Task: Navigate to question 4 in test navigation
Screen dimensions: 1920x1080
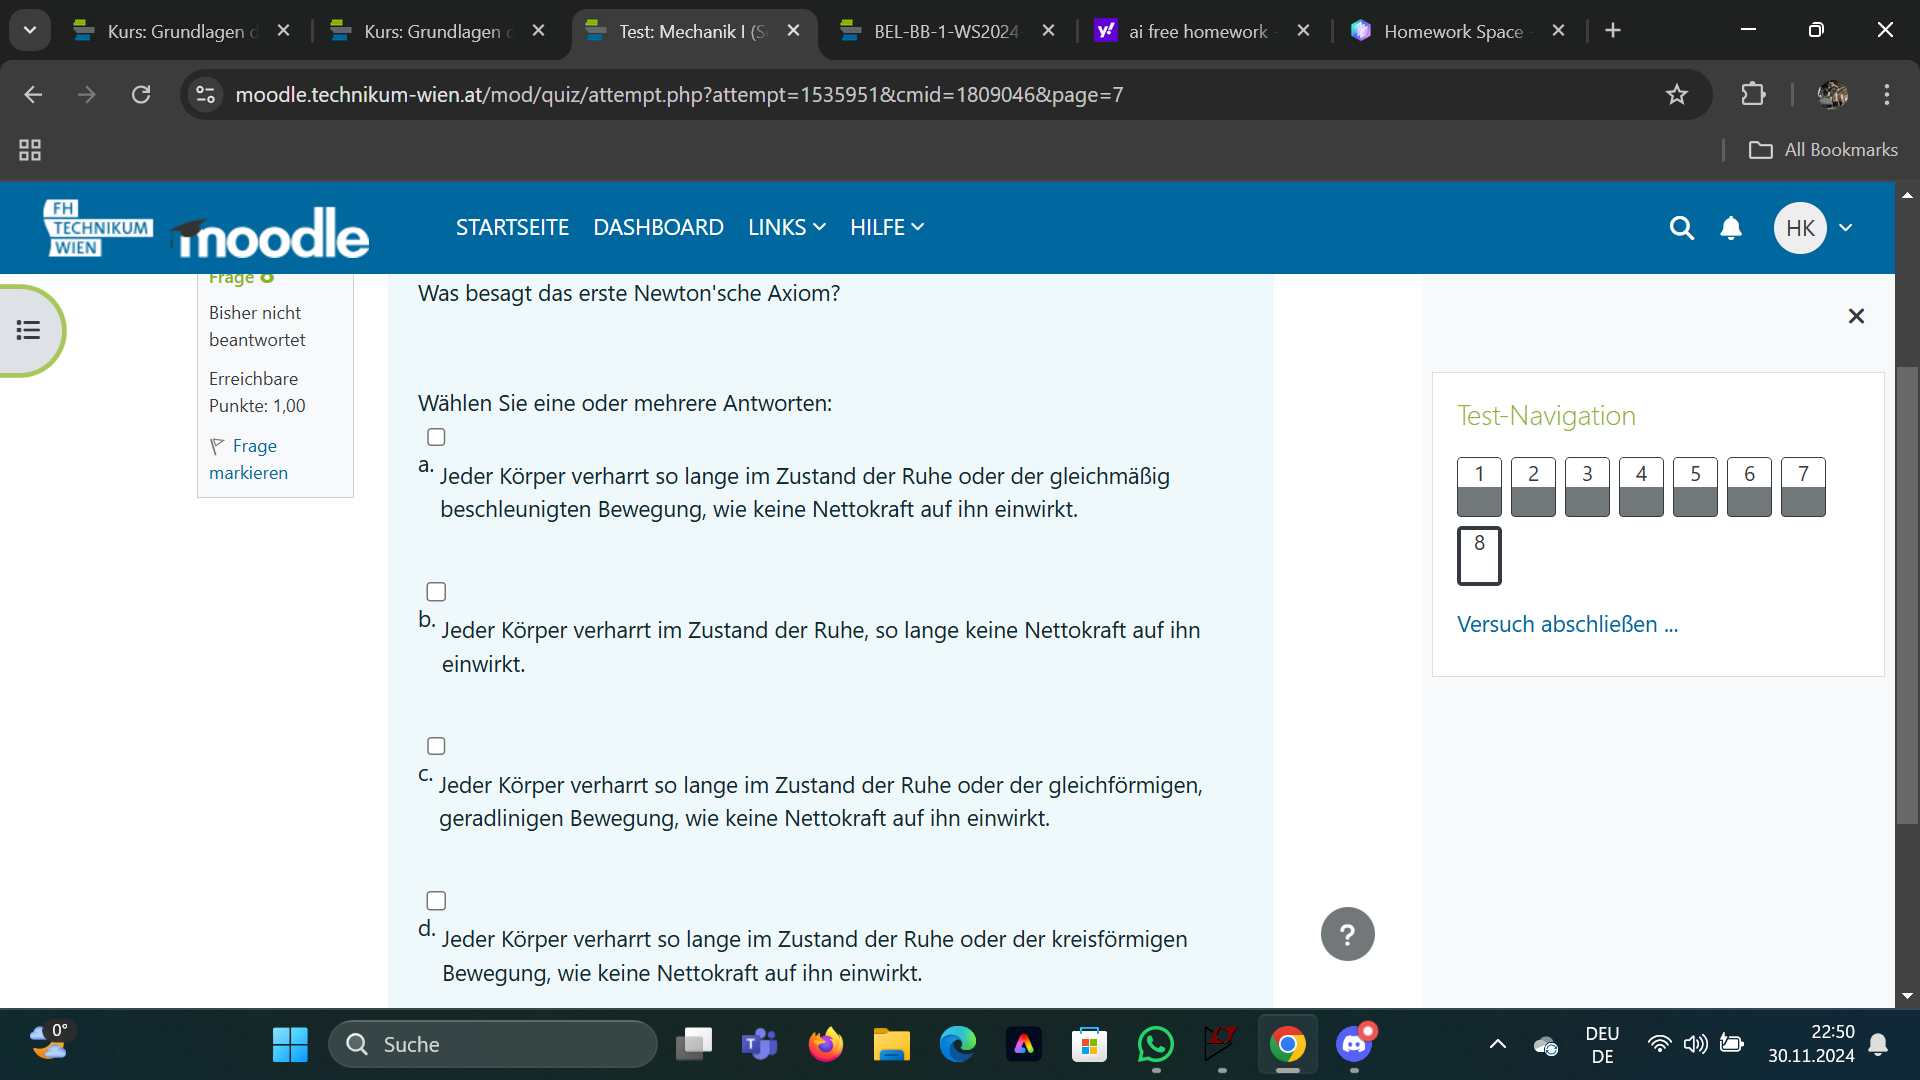Action: click(x=1642, y=485)
